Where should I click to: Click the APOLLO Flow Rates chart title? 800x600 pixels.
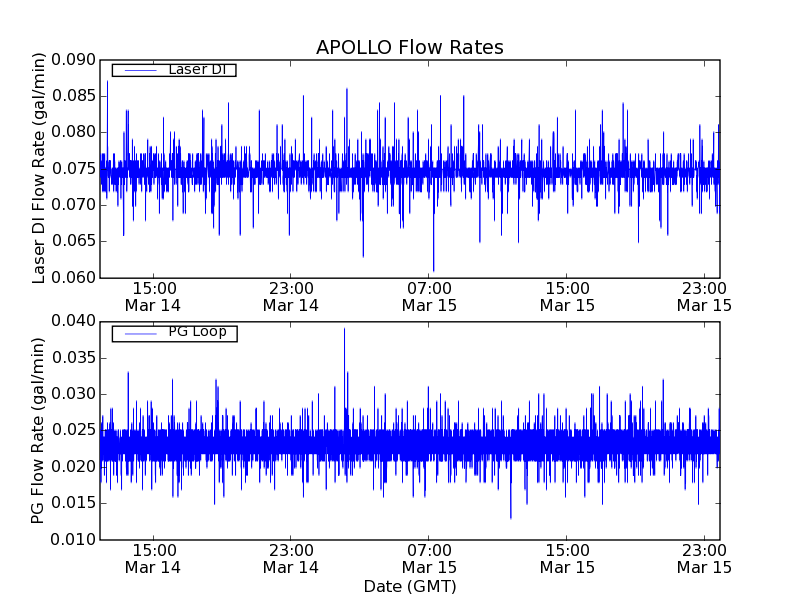click(409, 48)
